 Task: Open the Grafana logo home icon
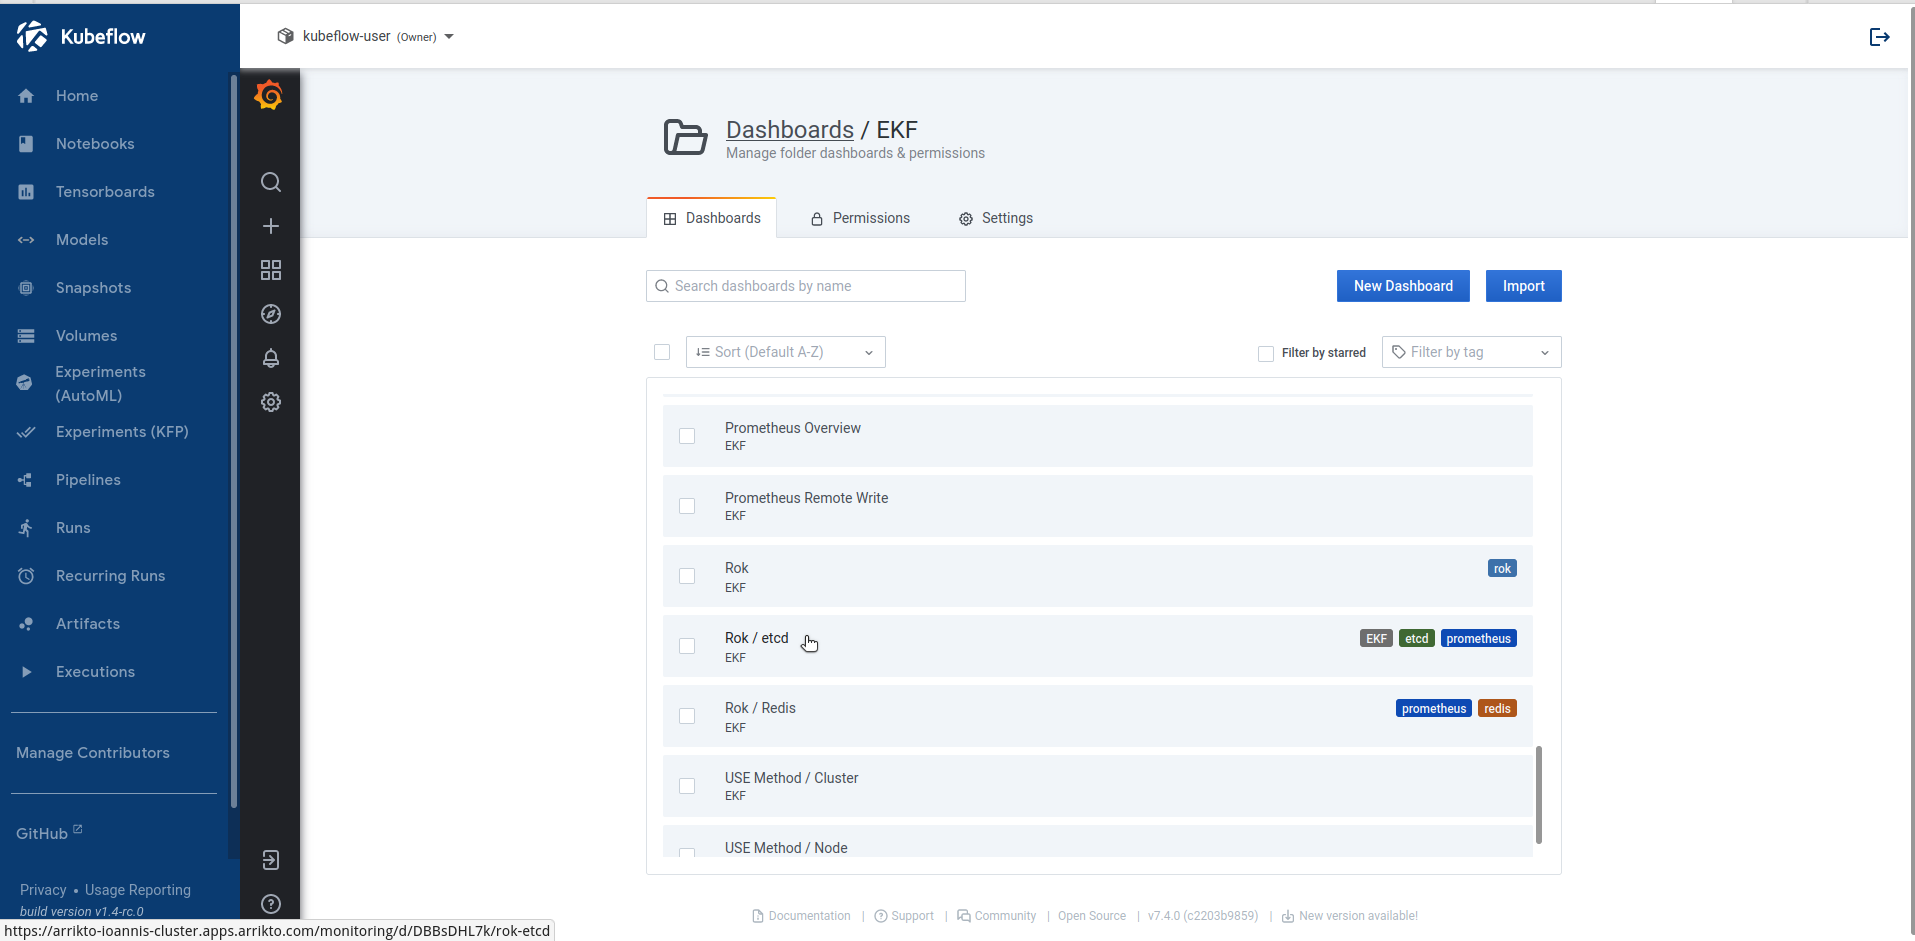pos(269,96)
